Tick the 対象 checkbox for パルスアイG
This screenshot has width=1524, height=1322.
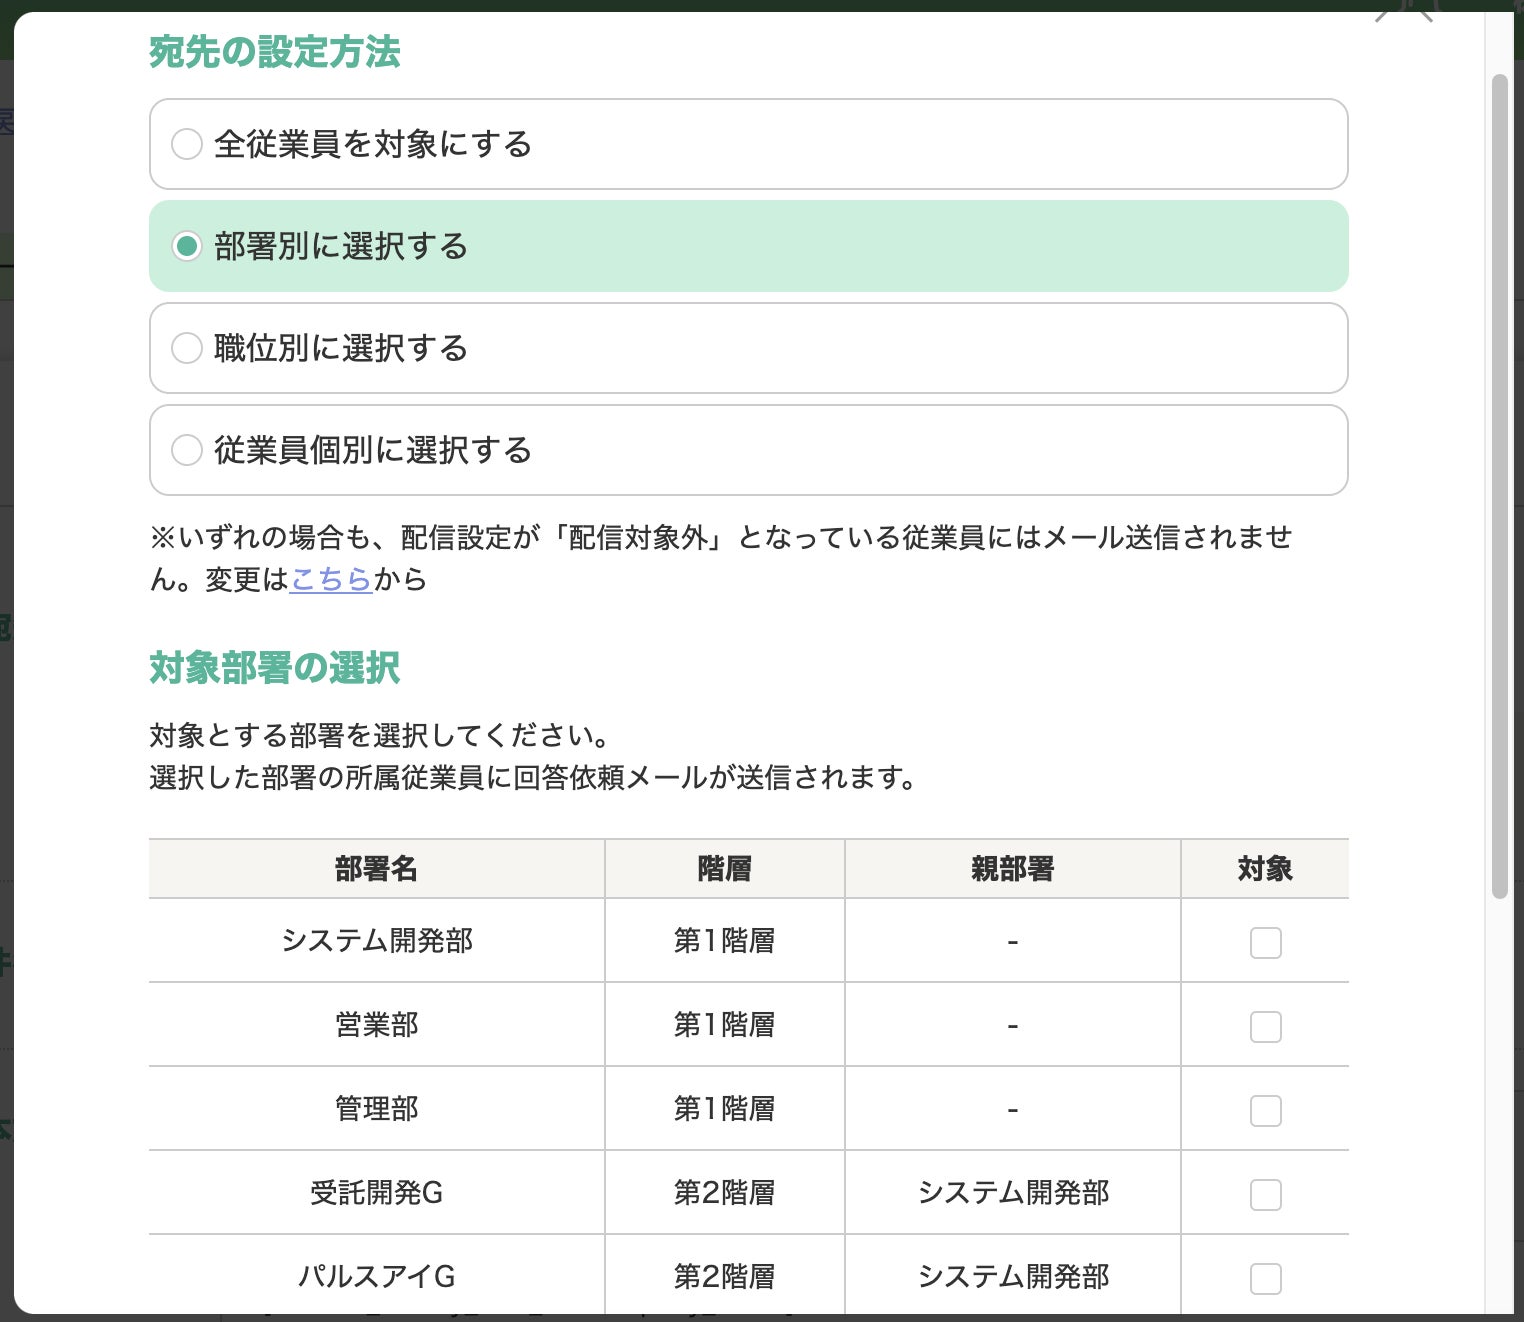1265,1278
